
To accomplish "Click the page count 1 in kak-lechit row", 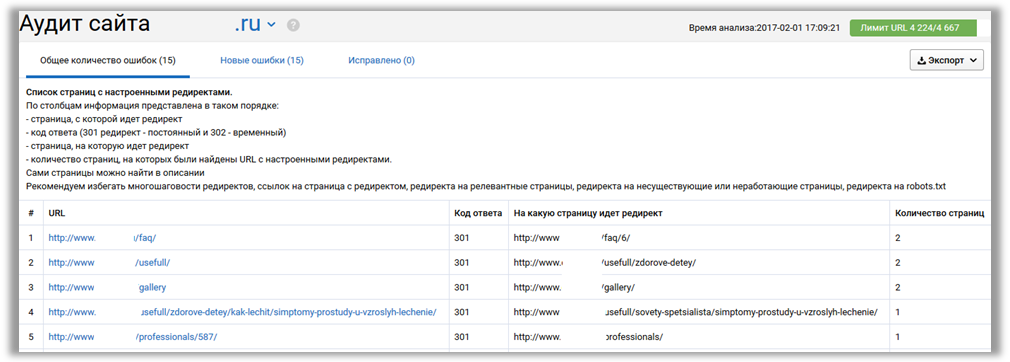I will 897,312.
